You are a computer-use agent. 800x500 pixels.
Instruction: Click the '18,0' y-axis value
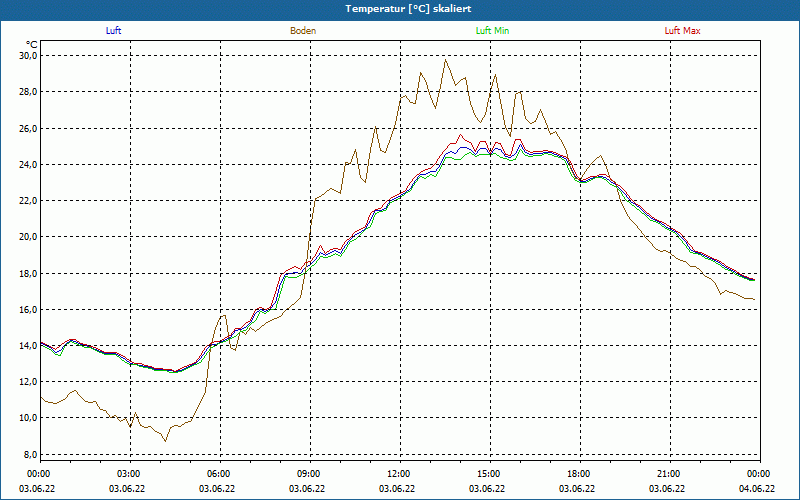tap(29, 273)
